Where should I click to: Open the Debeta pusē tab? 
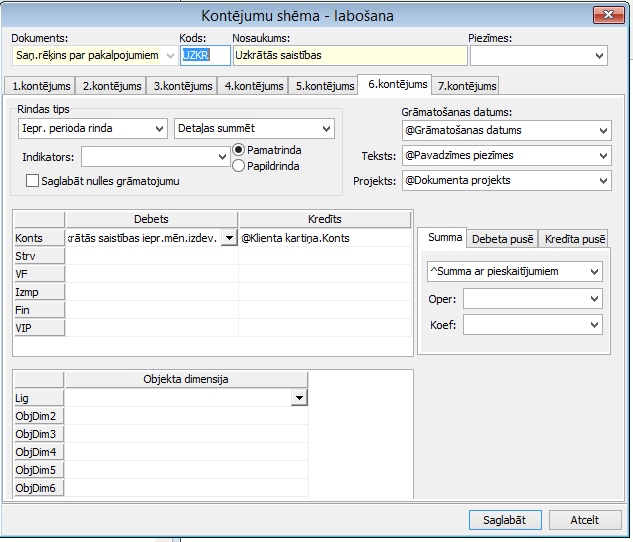[502, 238]
